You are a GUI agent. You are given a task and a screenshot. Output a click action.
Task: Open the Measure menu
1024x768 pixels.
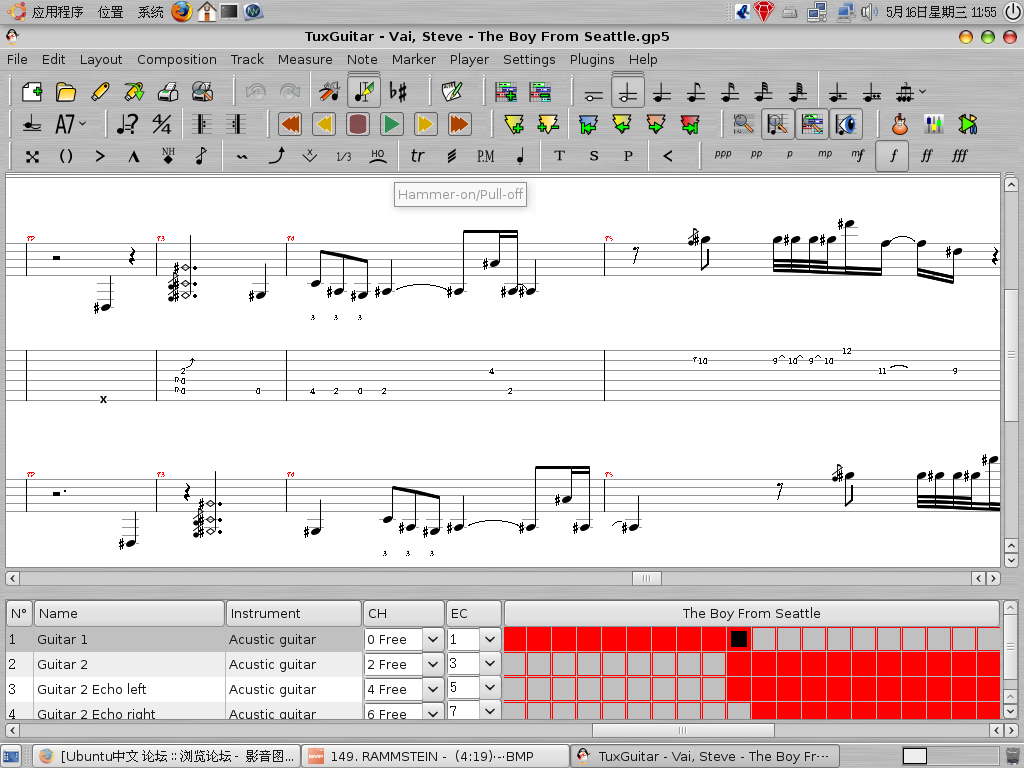(305, 59)
